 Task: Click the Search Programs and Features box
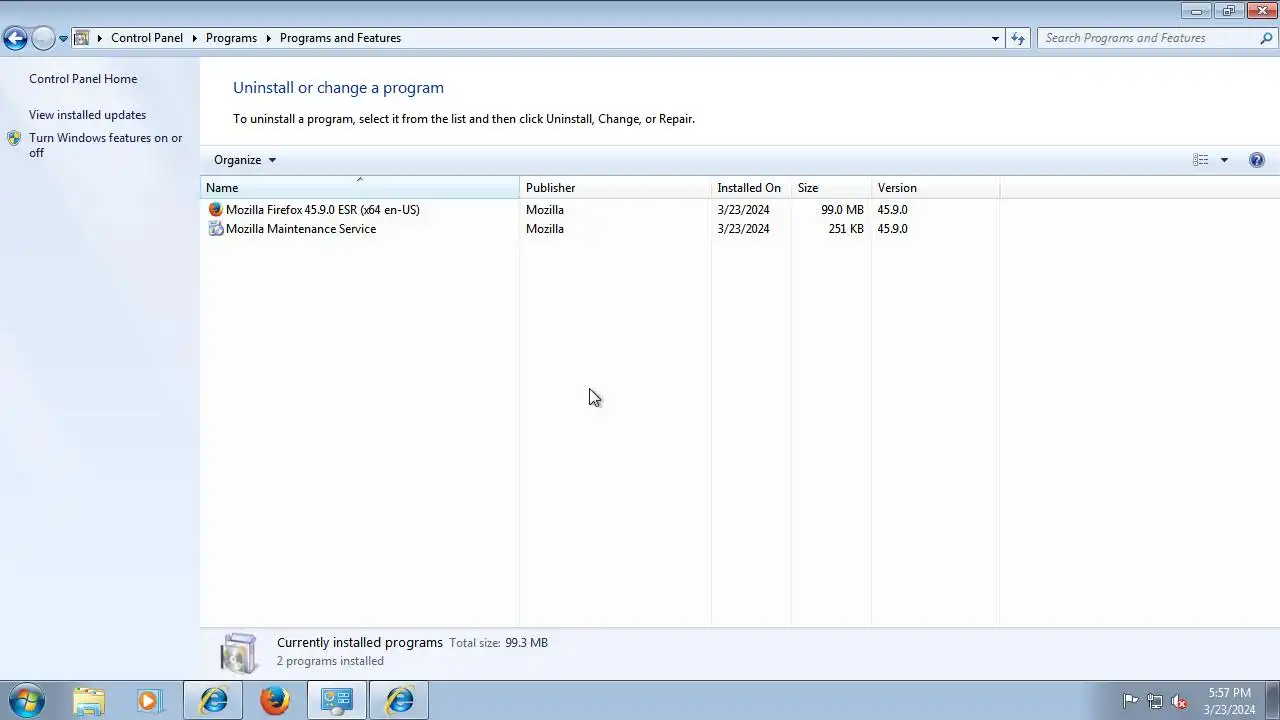click(1147, 38)
